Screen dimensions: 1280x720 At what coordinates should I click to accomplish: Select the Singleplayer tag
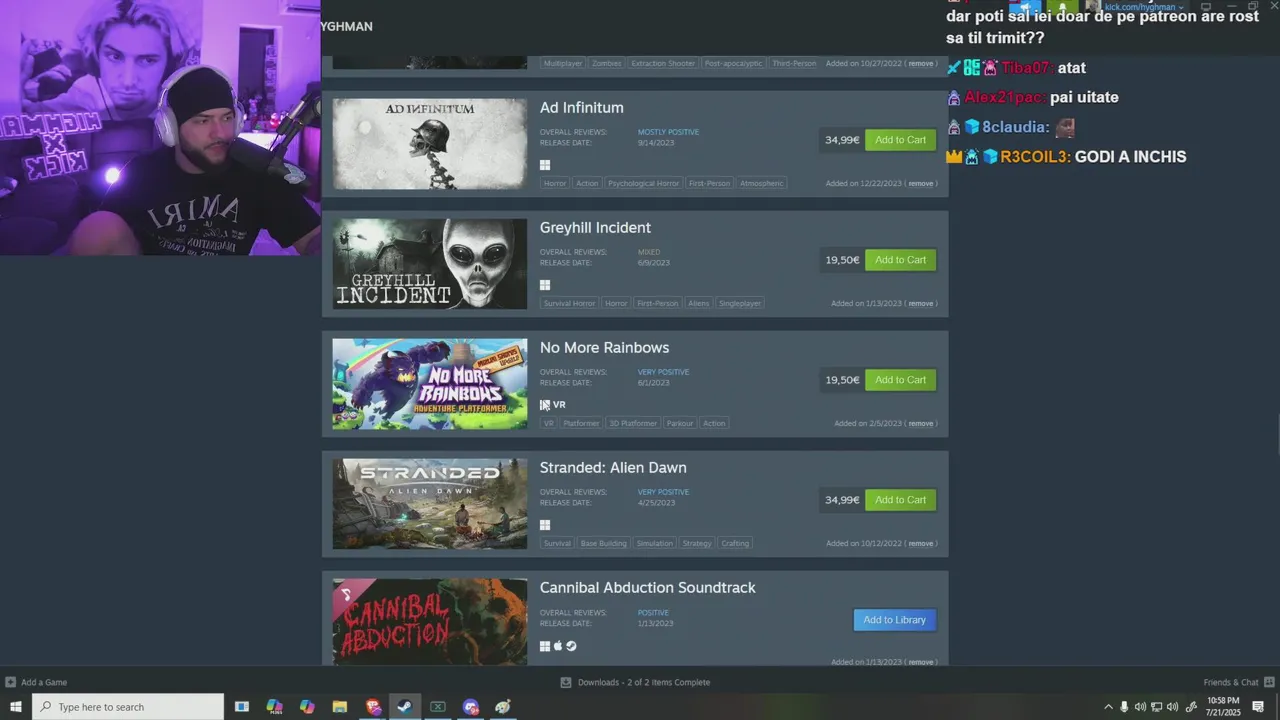[x=739, y=303]
